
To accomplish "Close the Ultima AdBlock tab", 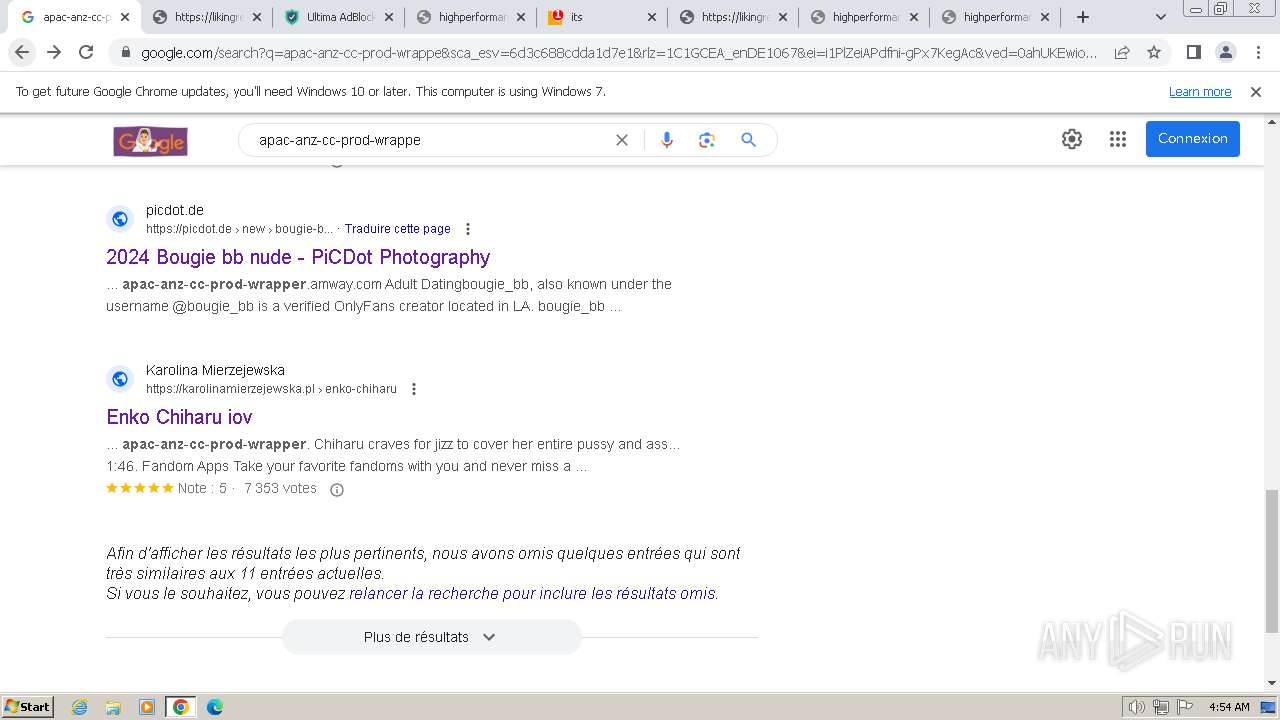I will (389, 17).
